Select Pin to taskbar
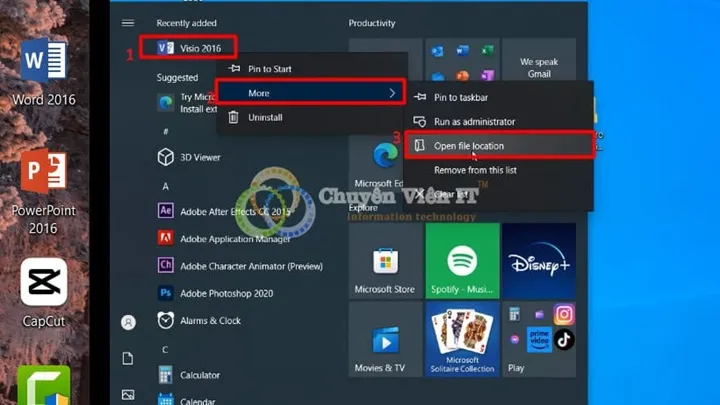This screenshot has width=720, height=405. tap(461, 97)
